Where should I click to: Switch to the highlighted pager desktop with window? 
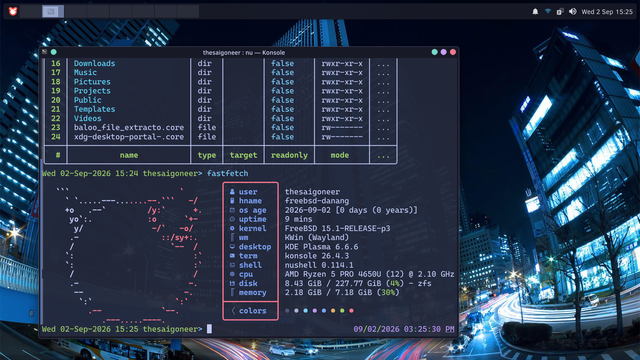(x=53, y=11)
